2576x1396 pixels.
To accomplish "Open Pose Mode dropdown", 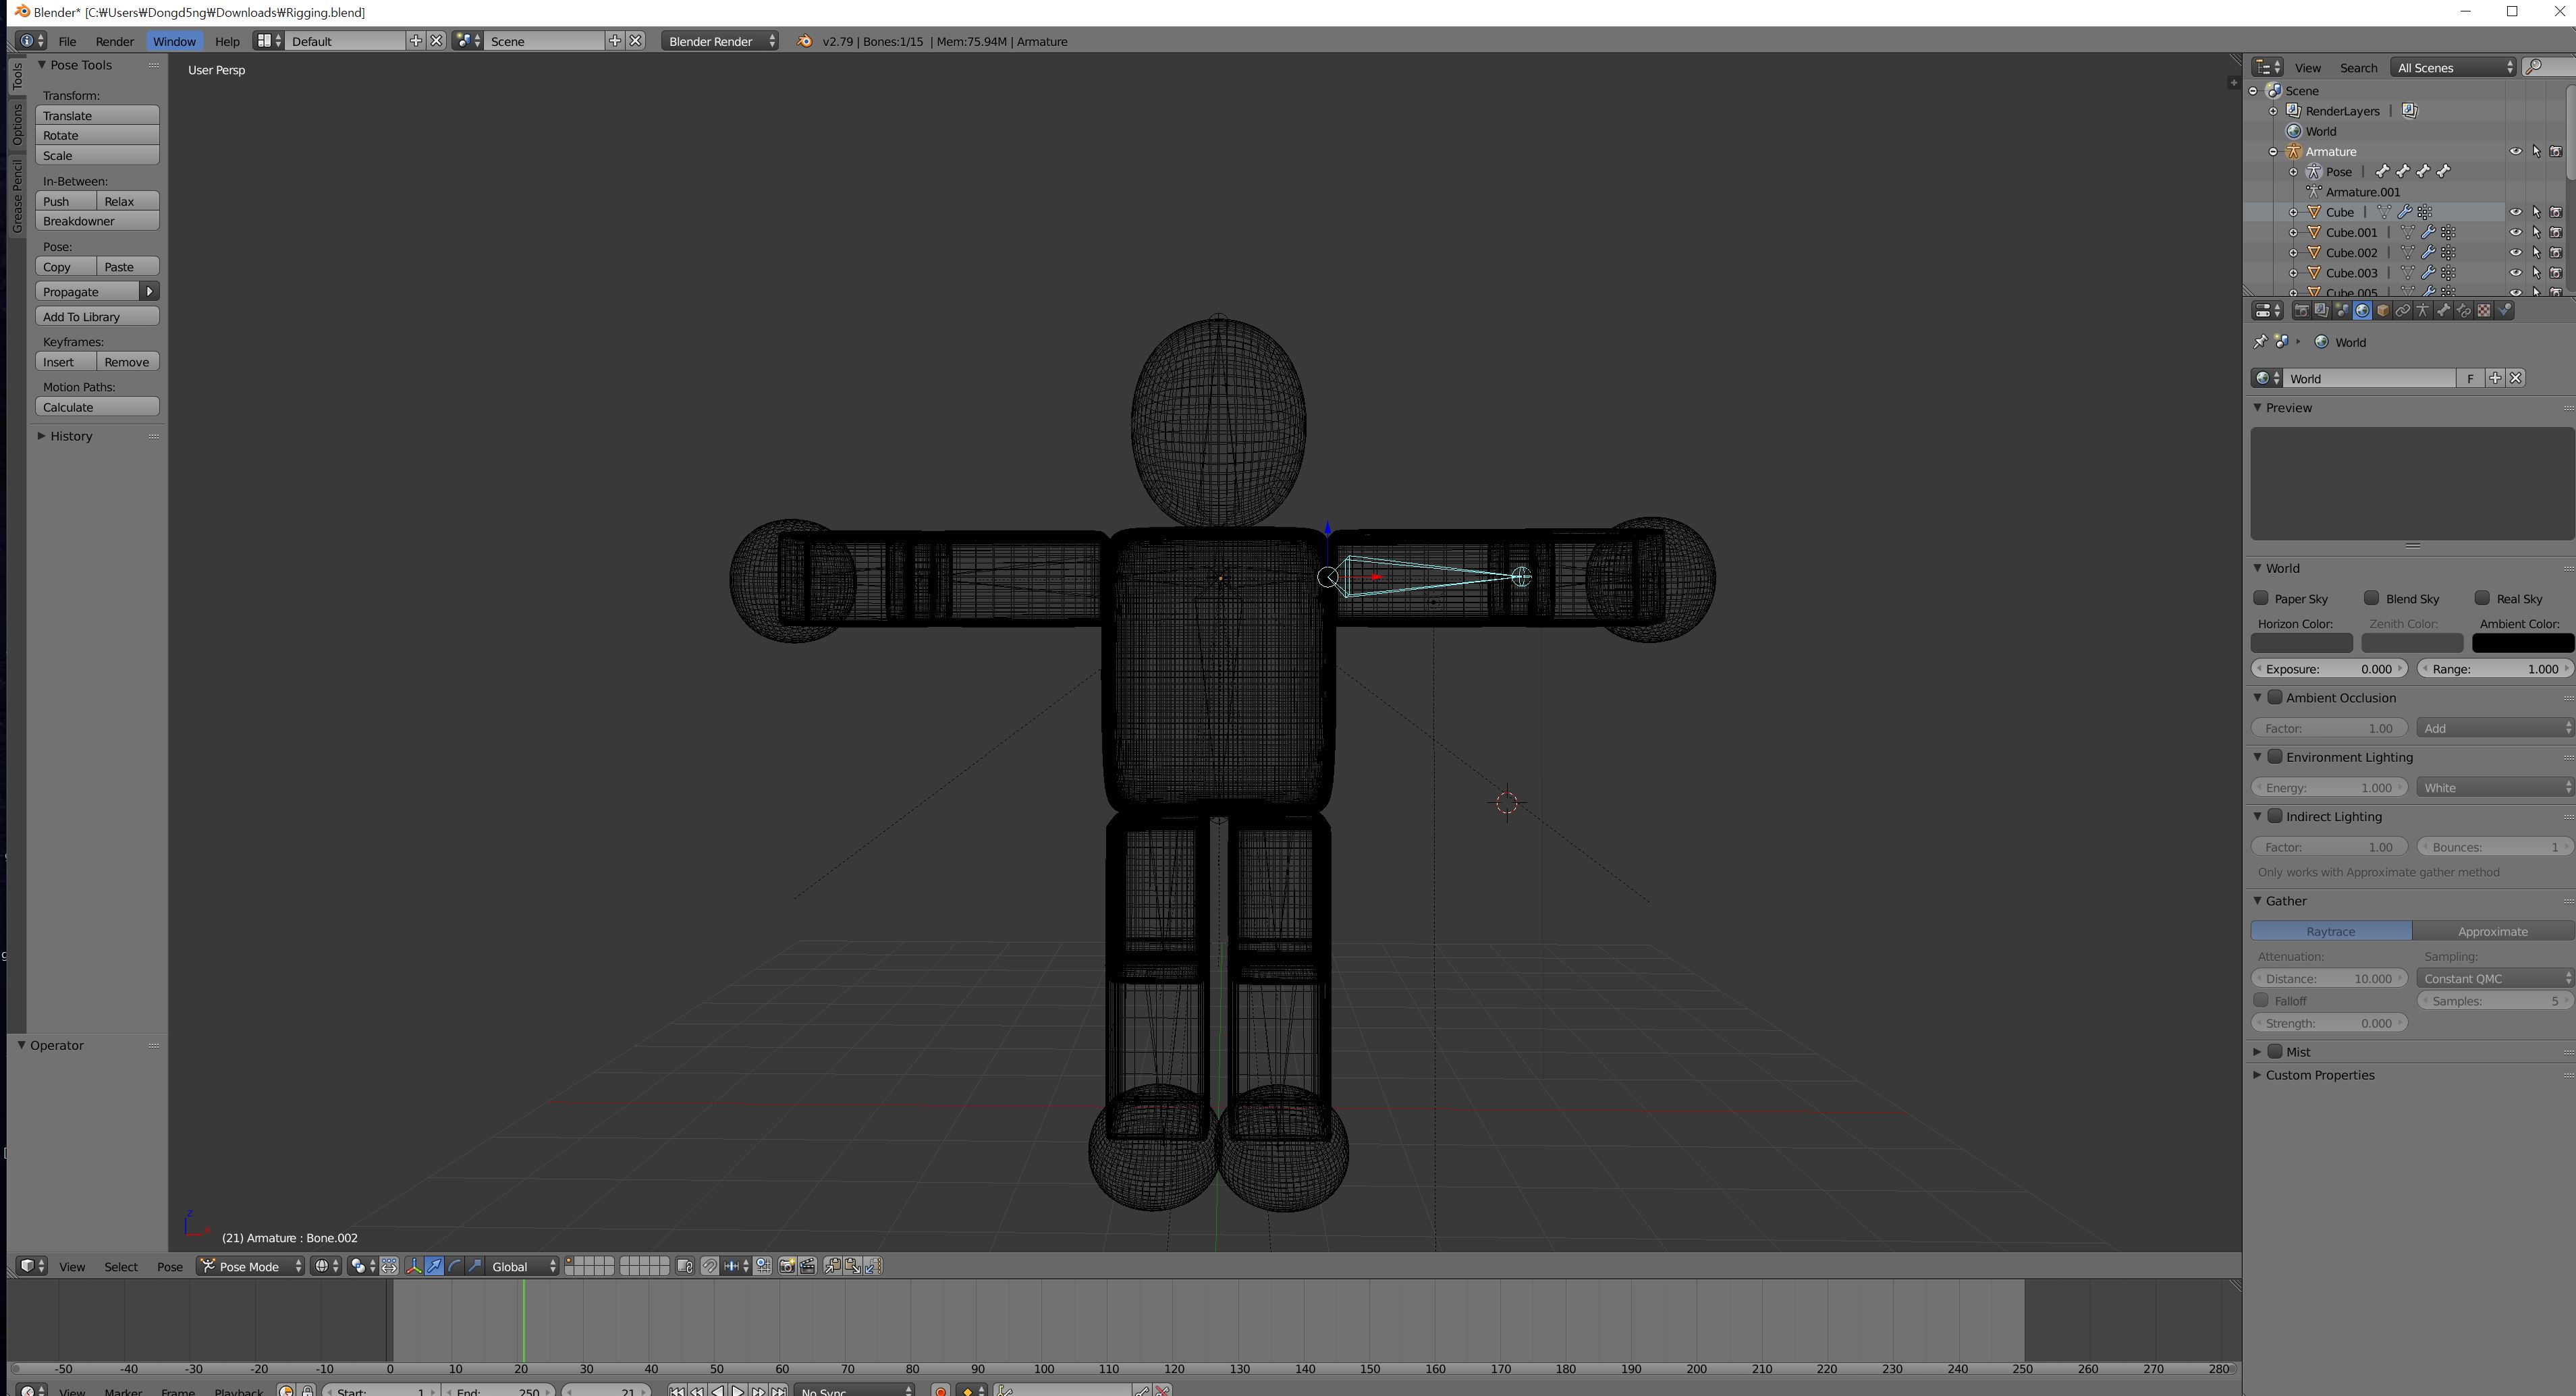I will (x=250, y=1266).
